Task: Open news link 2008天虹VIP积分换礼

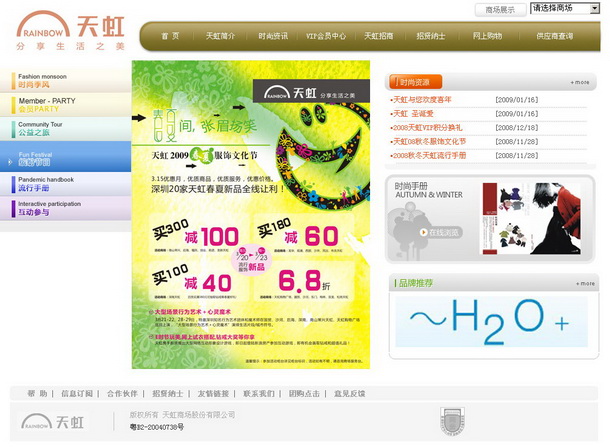Action: point(426,128)
